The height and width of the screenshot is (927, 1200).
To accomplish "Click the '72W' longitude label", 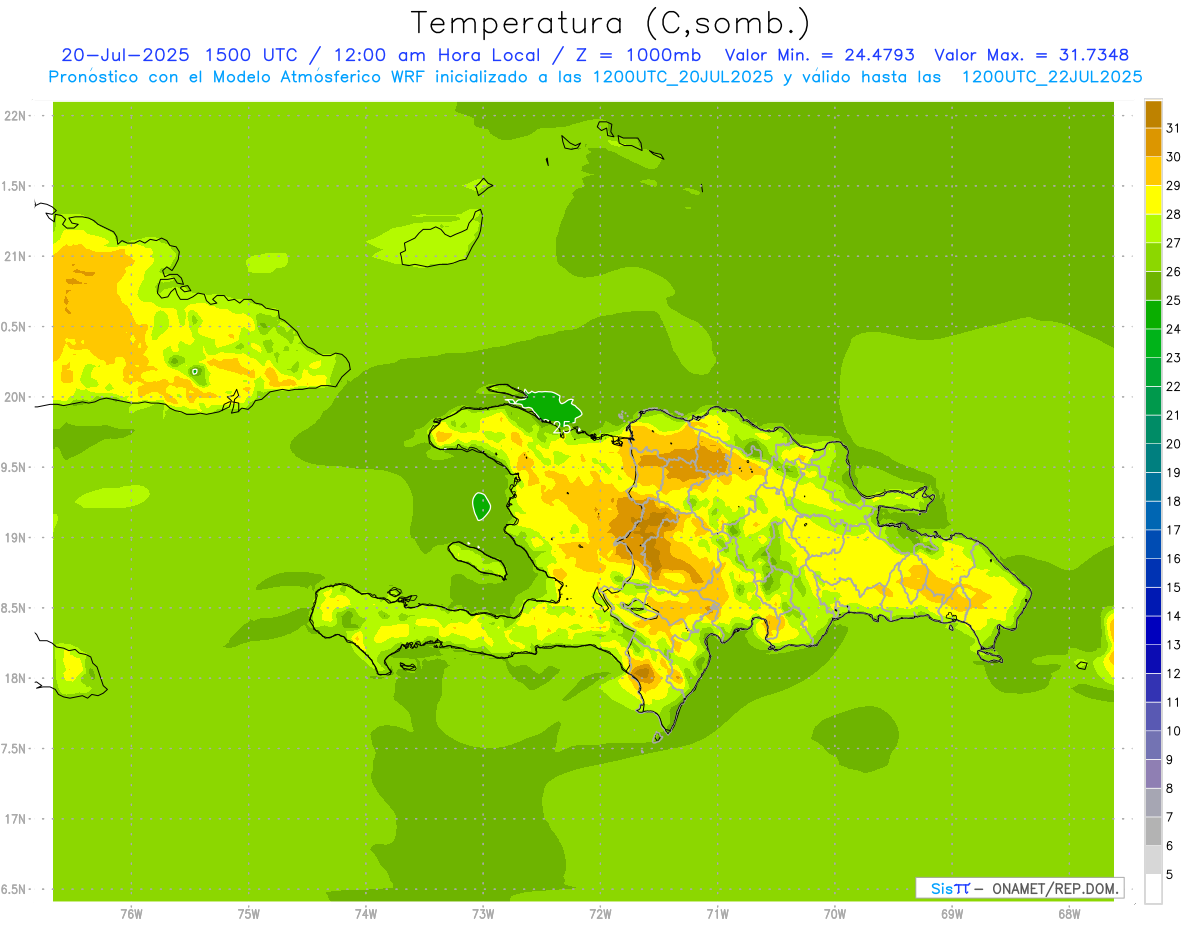I will coord(600,914).
